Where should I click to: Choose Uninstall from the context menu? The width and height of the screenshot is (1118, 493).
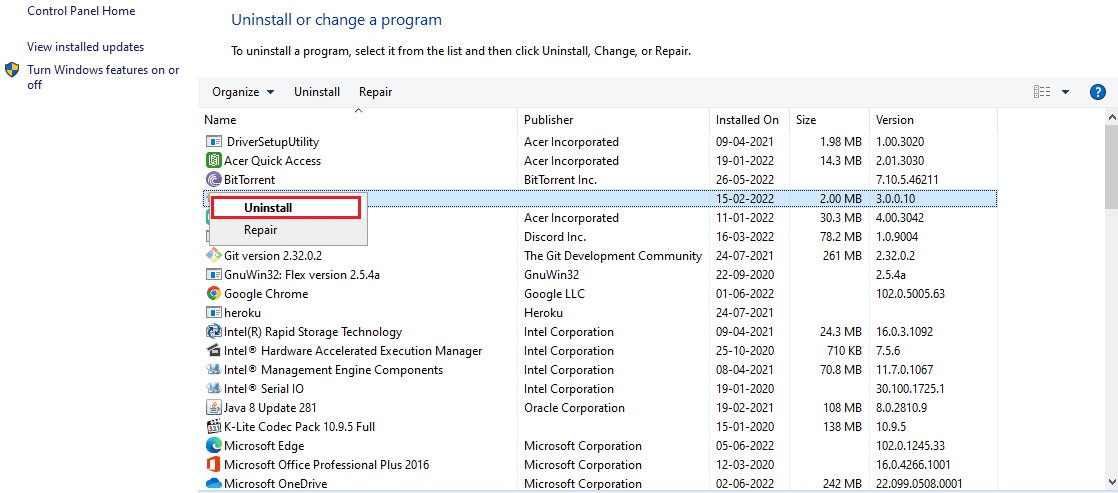pyautogui.click(x=268, y=208)
